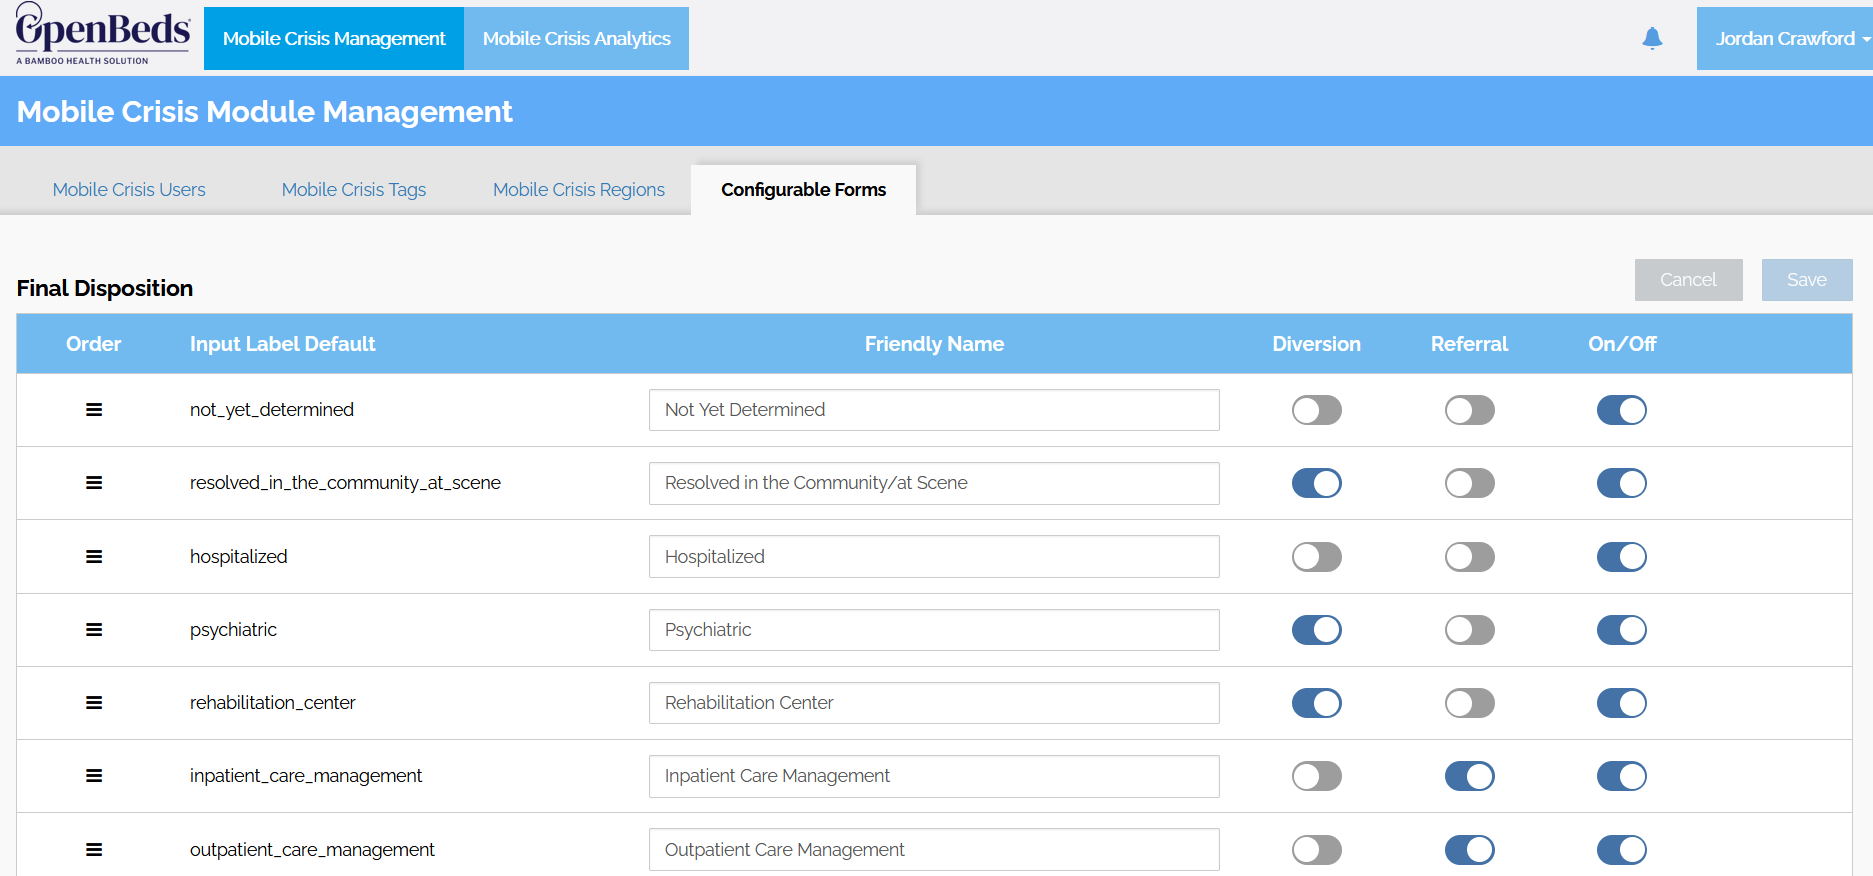1873x876 pixels.
Task: Edit the Rehabilitation Center friendly name field
Action: pyautogui.click(x=934, y=703)
